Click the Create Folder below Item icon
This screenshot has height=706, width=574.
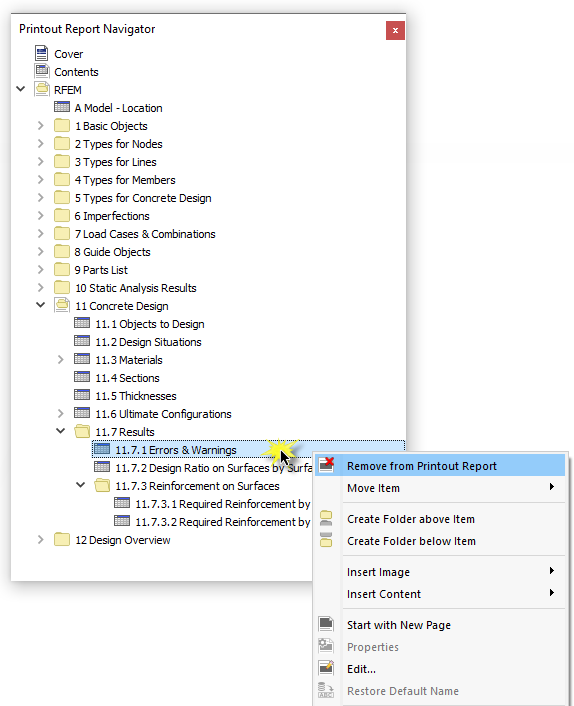pos(326,540)
